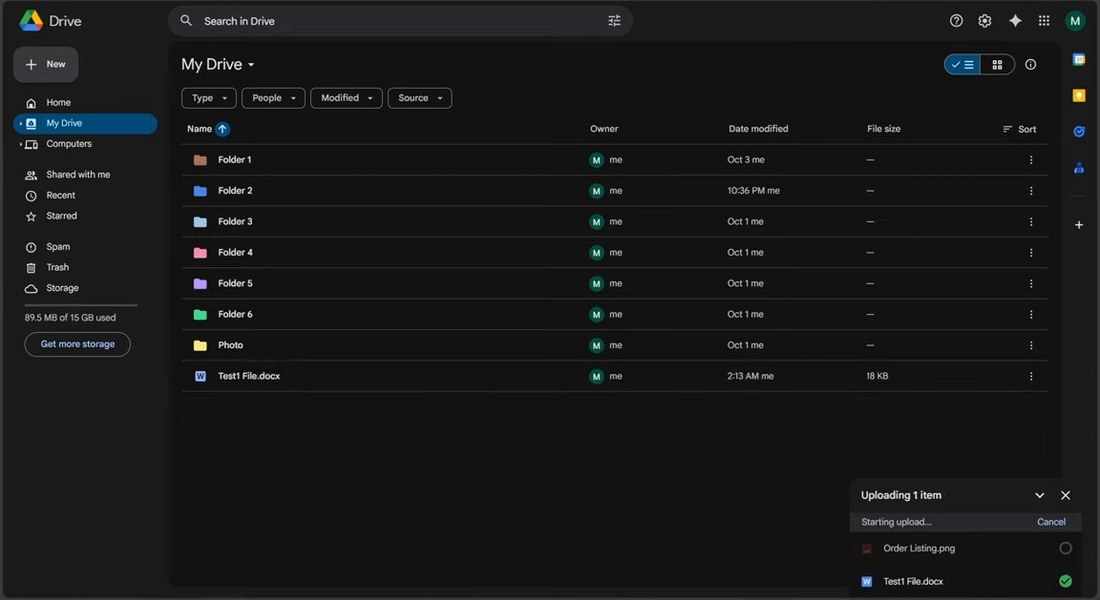Click the Date modified column header
This screenshot has width=1100, height=600.
tap(758, 129)
